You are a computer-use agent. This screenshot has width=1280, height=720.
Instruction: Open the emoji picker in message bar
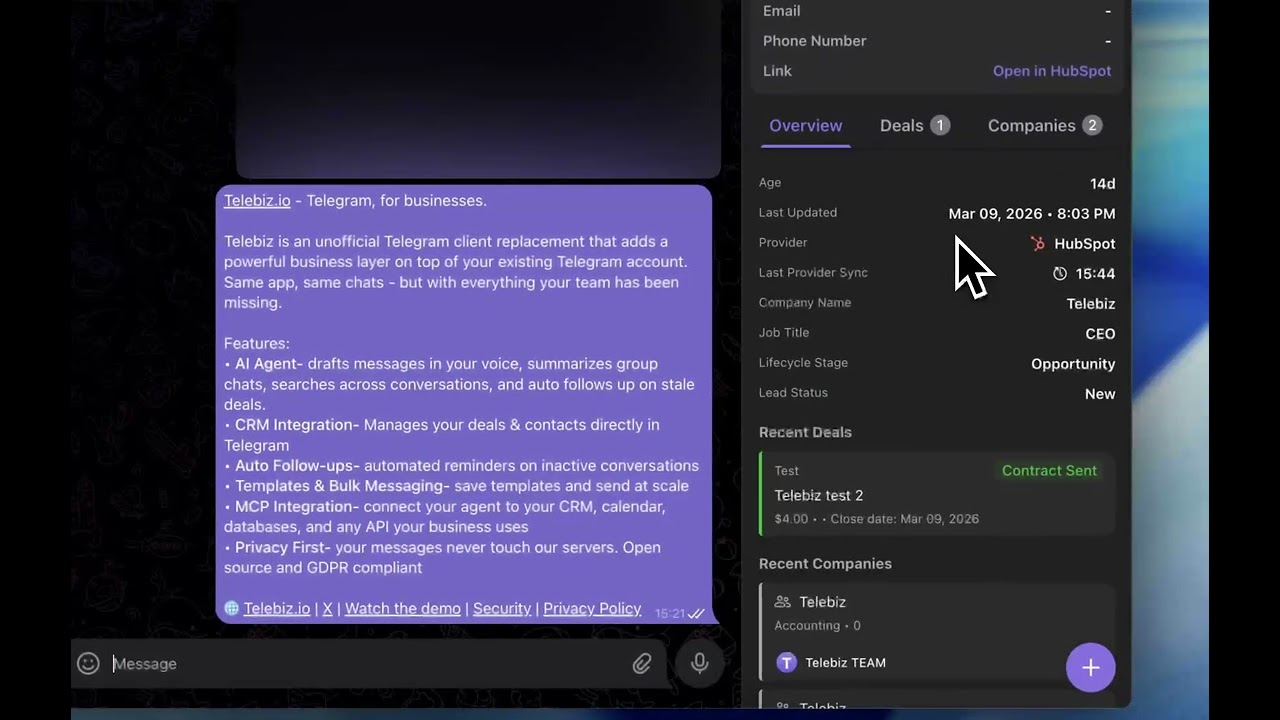pyautogui.click(x=88, y=663)
